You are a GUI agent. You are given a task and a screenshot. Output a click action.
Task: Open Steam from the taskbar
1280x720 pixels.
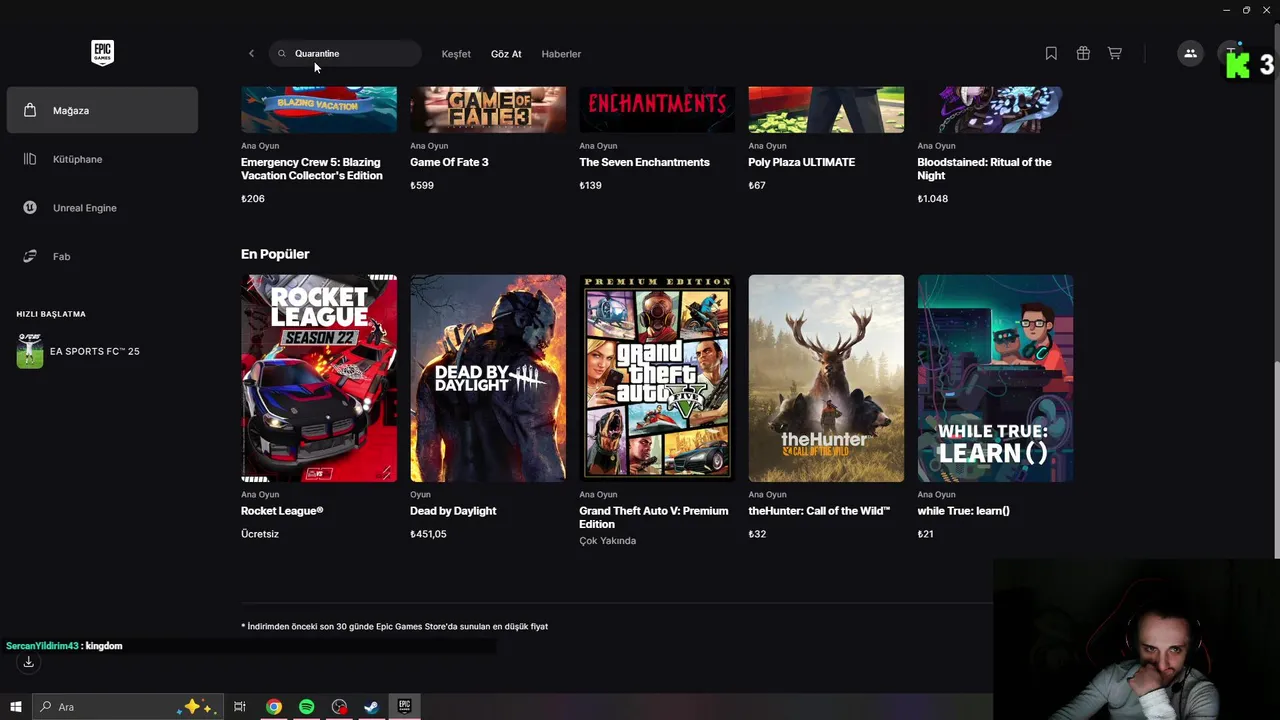[371, 707]
